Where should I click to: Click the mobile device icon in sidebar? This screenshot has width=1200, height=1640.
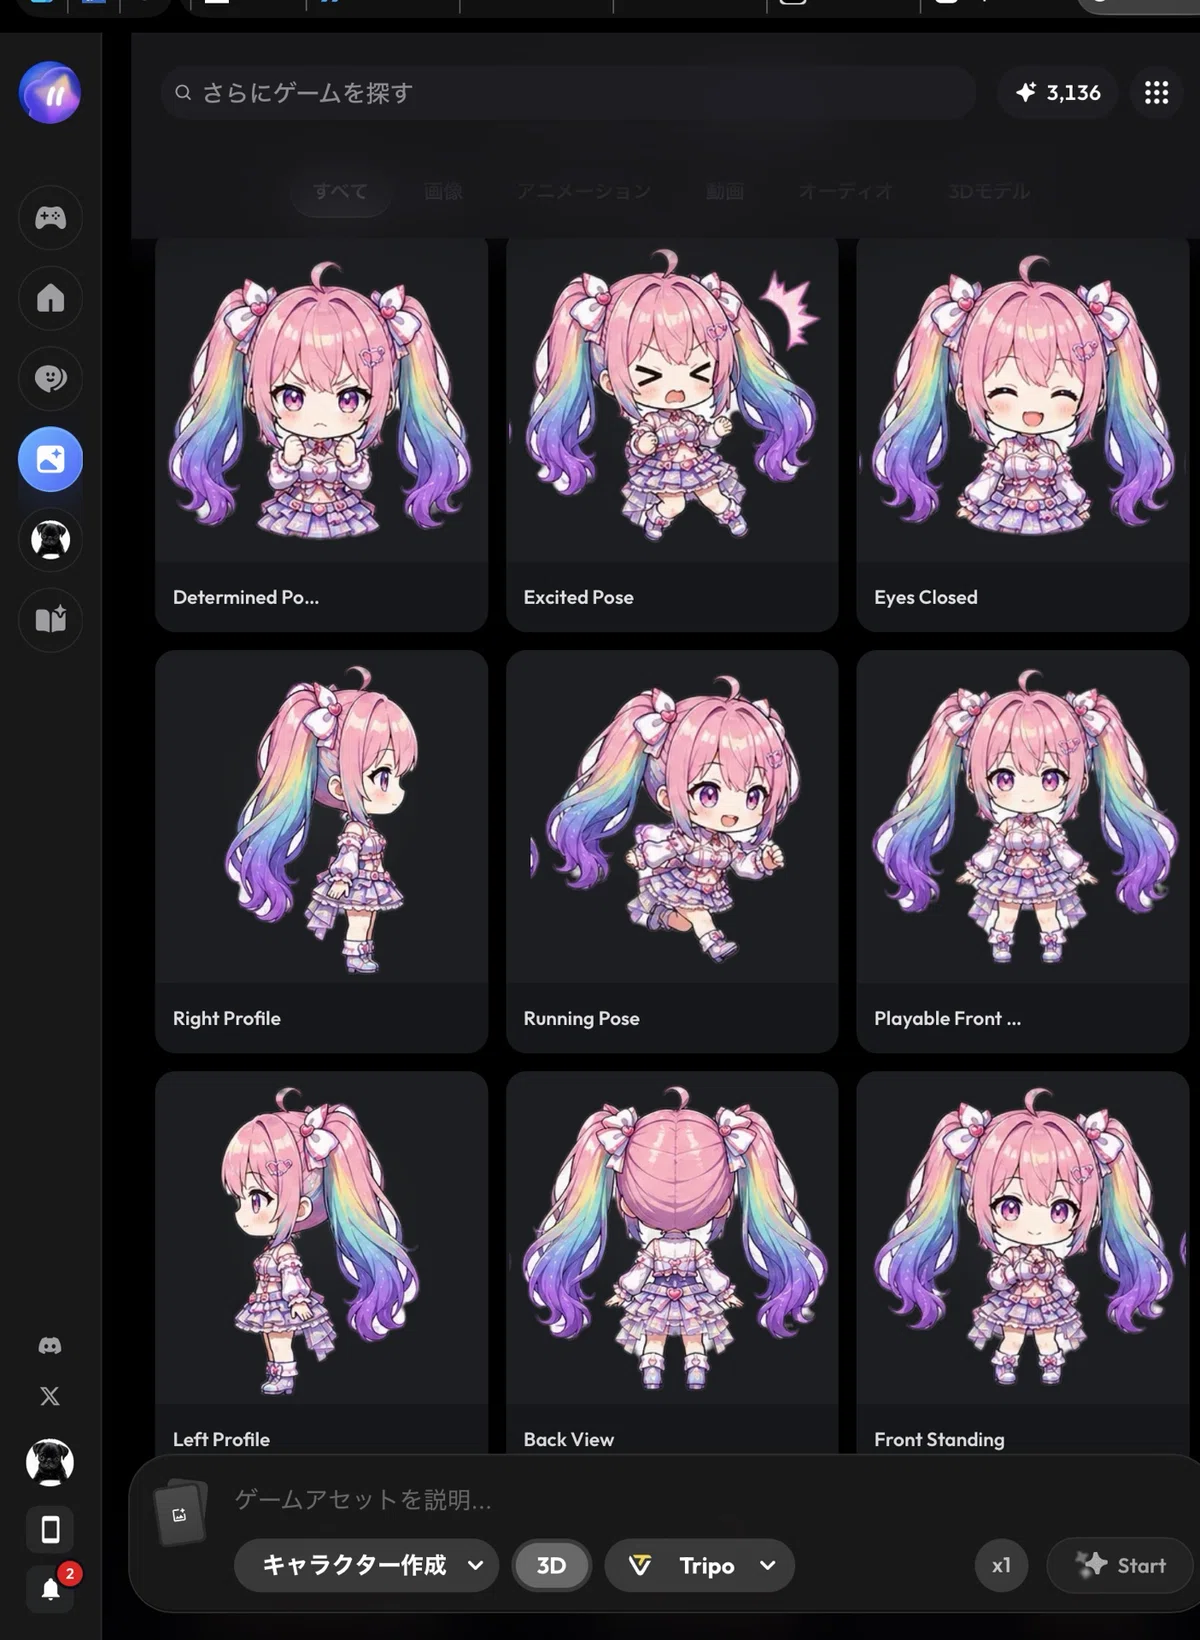click(50, 1529)
